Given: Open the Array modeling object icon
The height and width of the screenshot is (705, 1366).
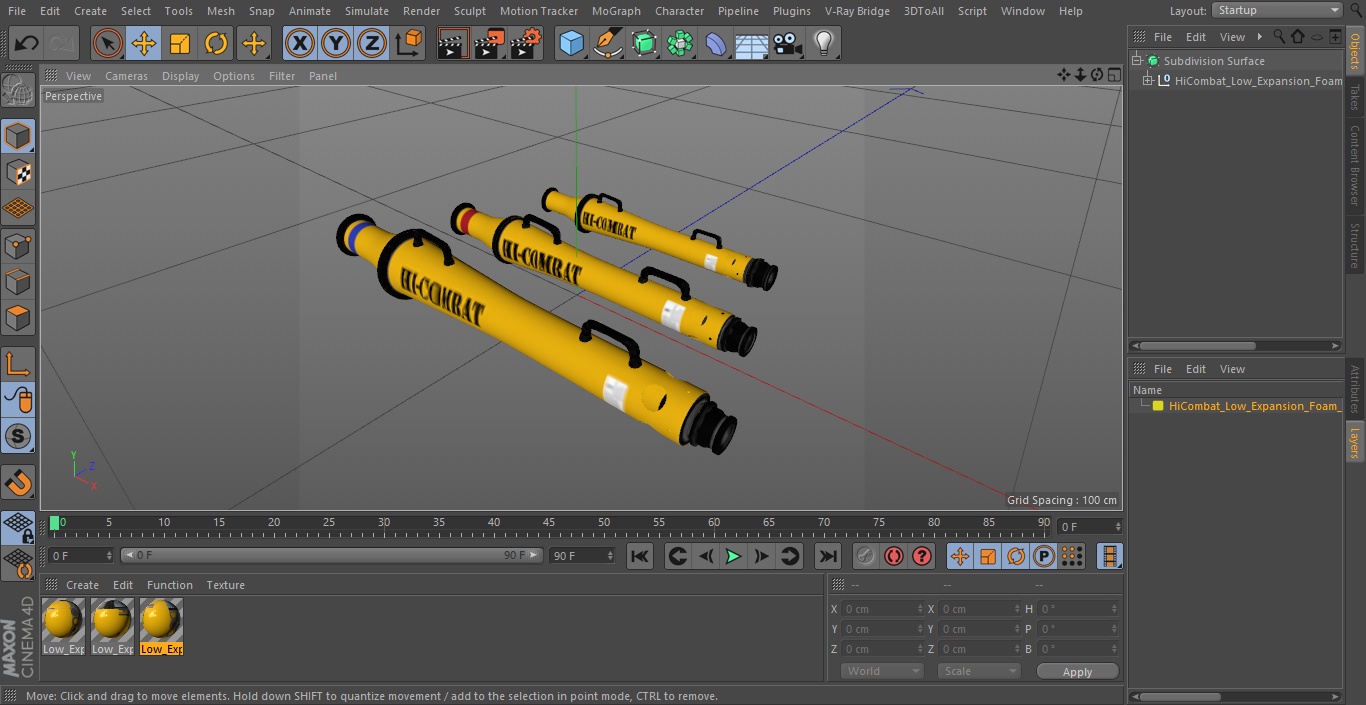Looking at the screenshot, I should tap(680, 44).
